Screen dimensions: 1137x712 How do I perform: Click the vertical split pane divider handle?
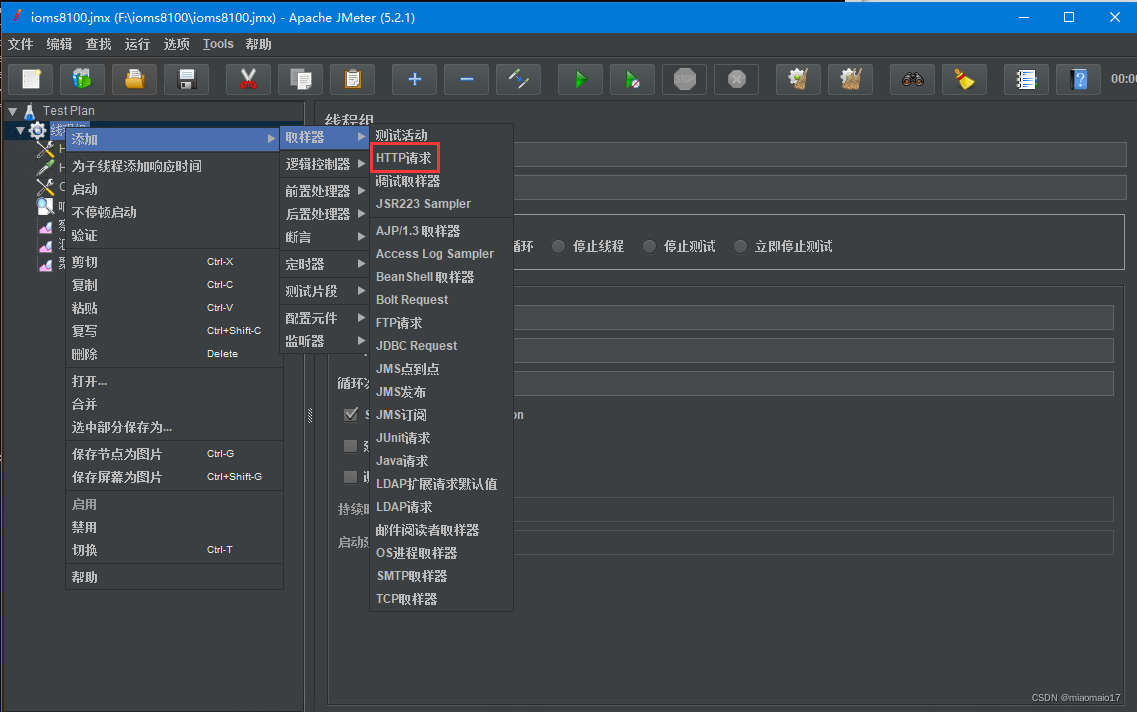click(310, 415)
